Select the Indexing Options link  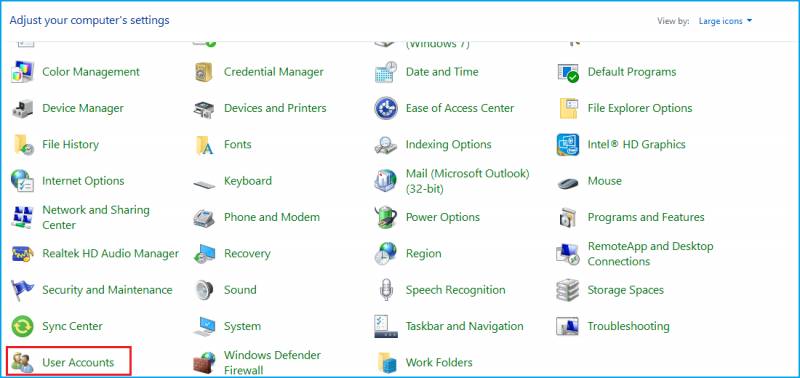pyautogui.click(x=448, y=145)
